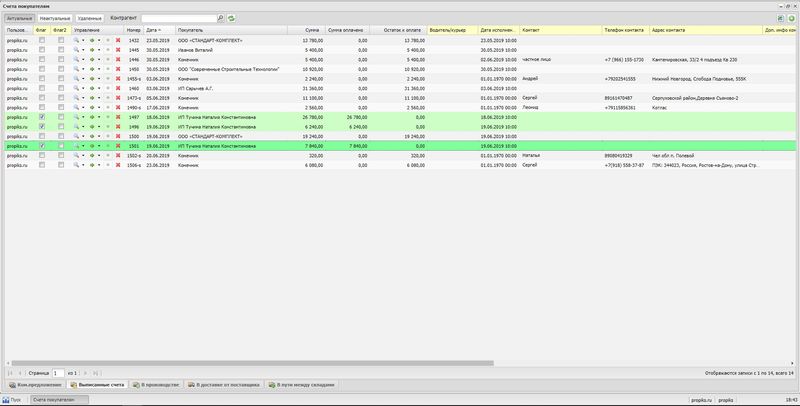Select the Актуальные filter button
800x406 pixels.
[20, 18]
